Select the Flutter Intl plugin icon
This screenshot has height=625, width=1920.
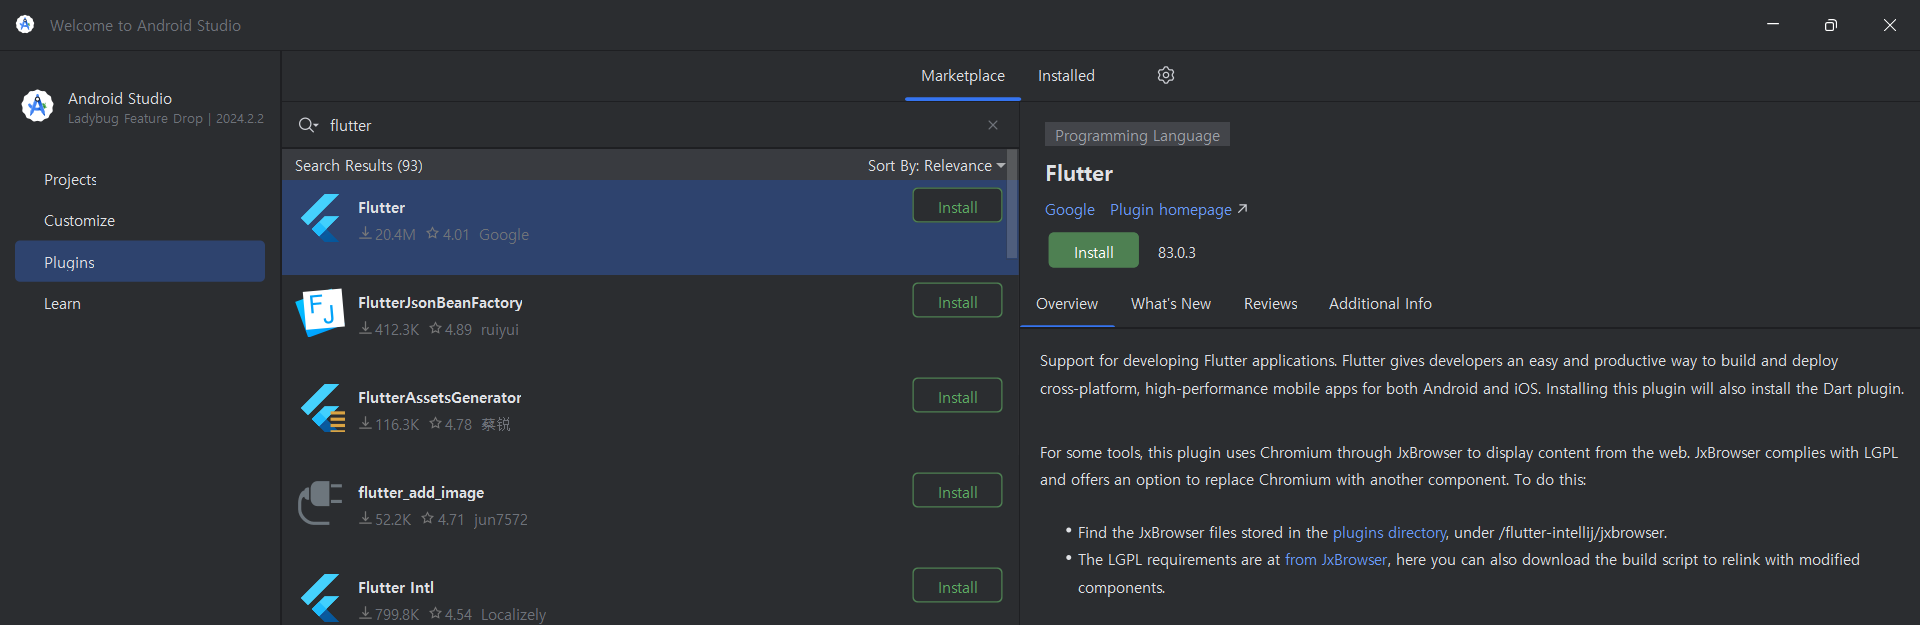[x=321, y=597]
